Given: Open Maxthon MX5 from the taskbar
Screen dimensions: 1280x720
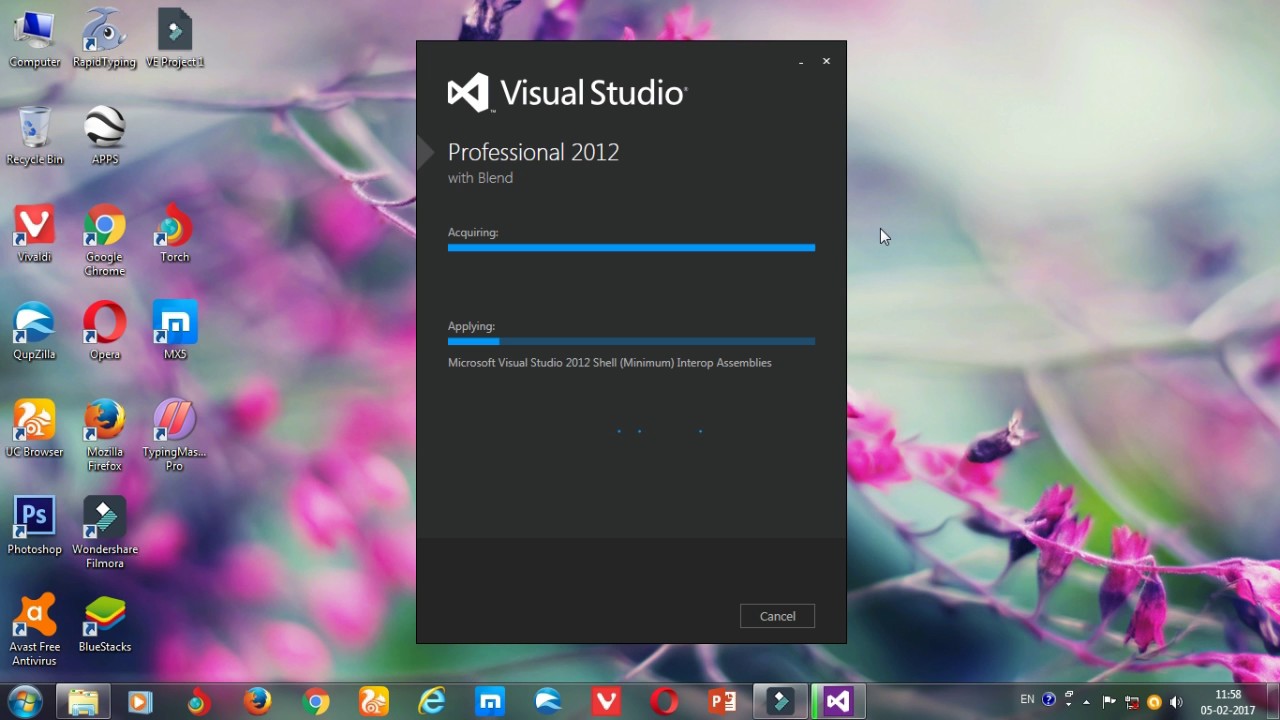Looking at the screenshot, I should click(x=490, y=702).
